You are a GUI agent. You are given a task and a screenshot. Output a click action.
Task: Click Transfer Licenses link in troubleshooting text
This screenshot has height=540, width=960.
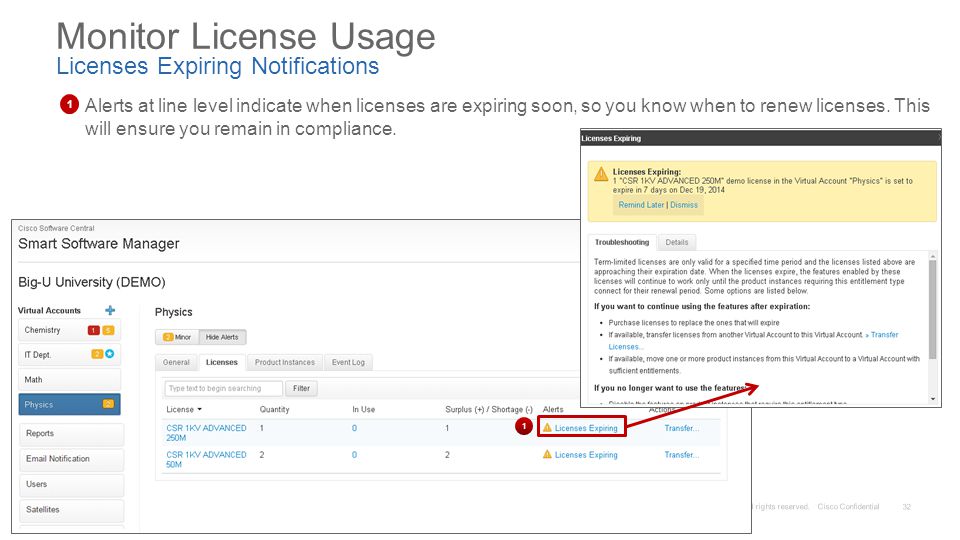884,335
